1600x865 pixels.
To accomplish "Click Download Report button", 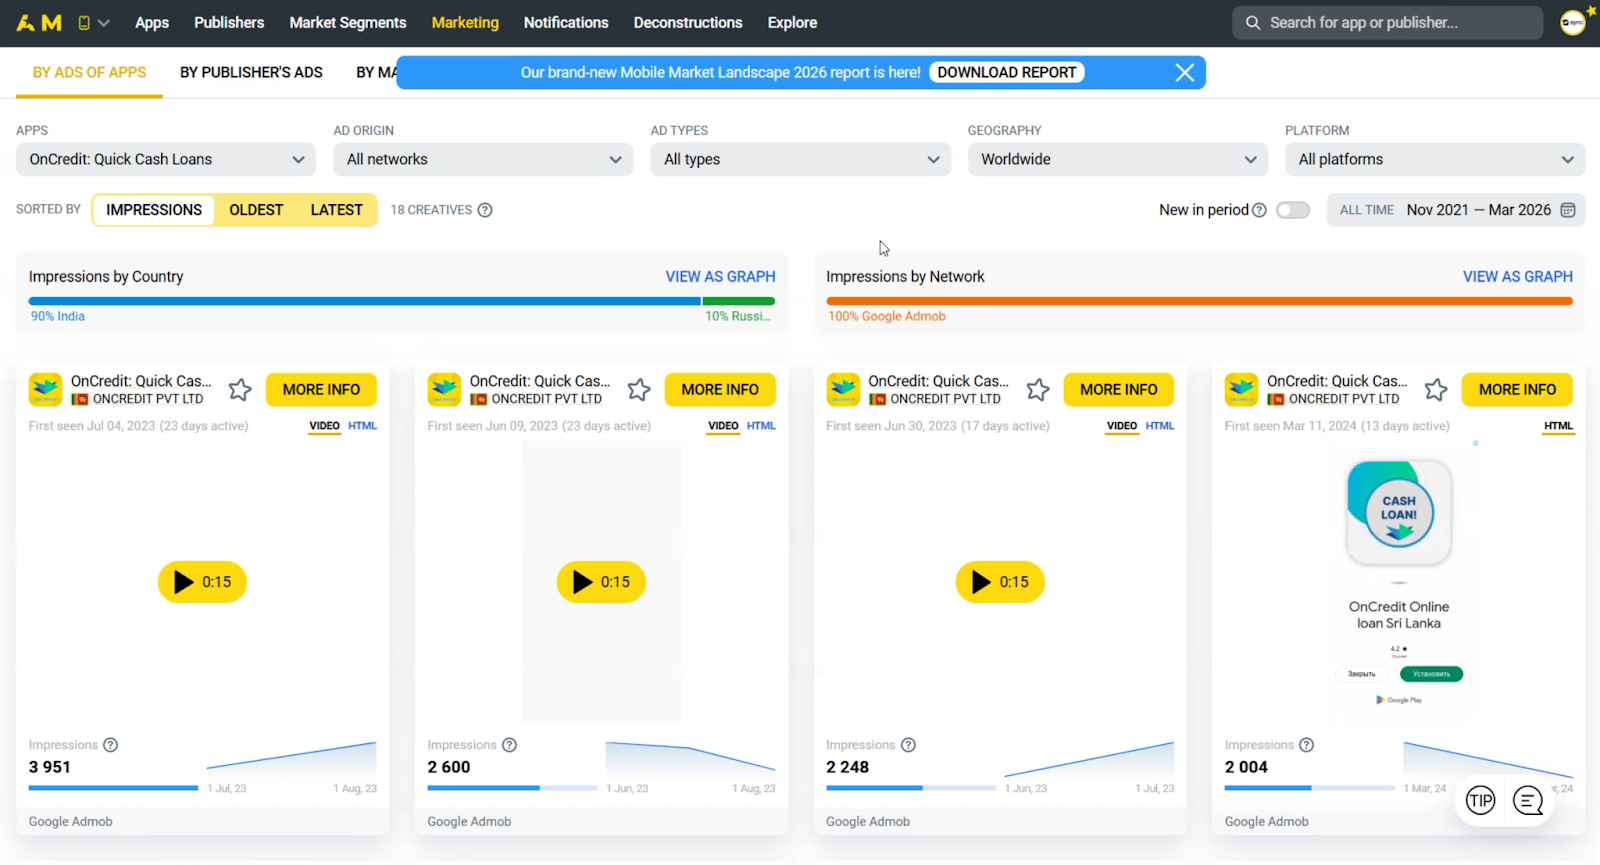I will [1006, 72].
